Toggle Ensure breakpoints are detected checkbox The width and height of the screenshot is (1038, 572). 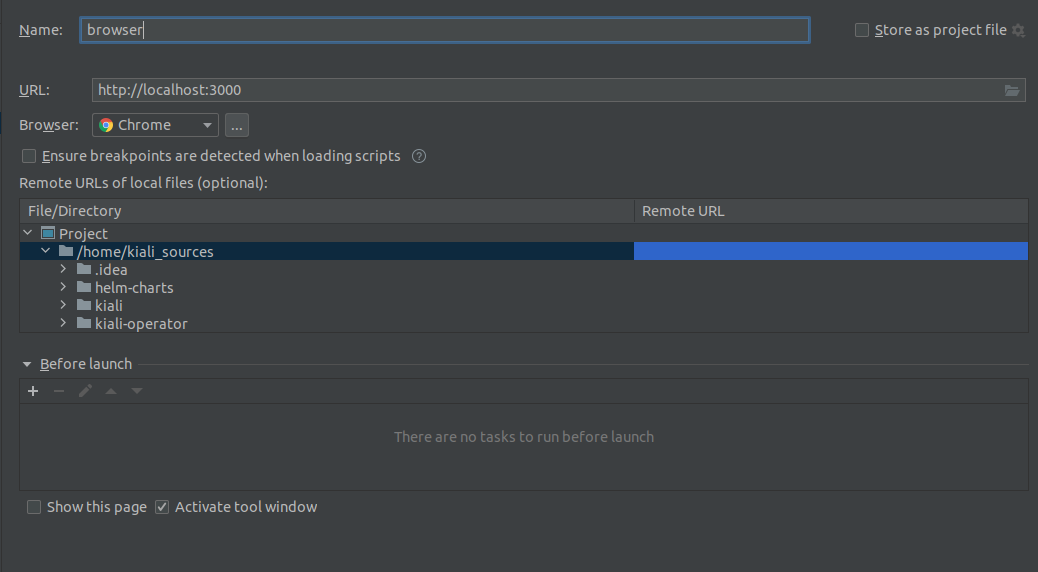(x=29, y=156)
